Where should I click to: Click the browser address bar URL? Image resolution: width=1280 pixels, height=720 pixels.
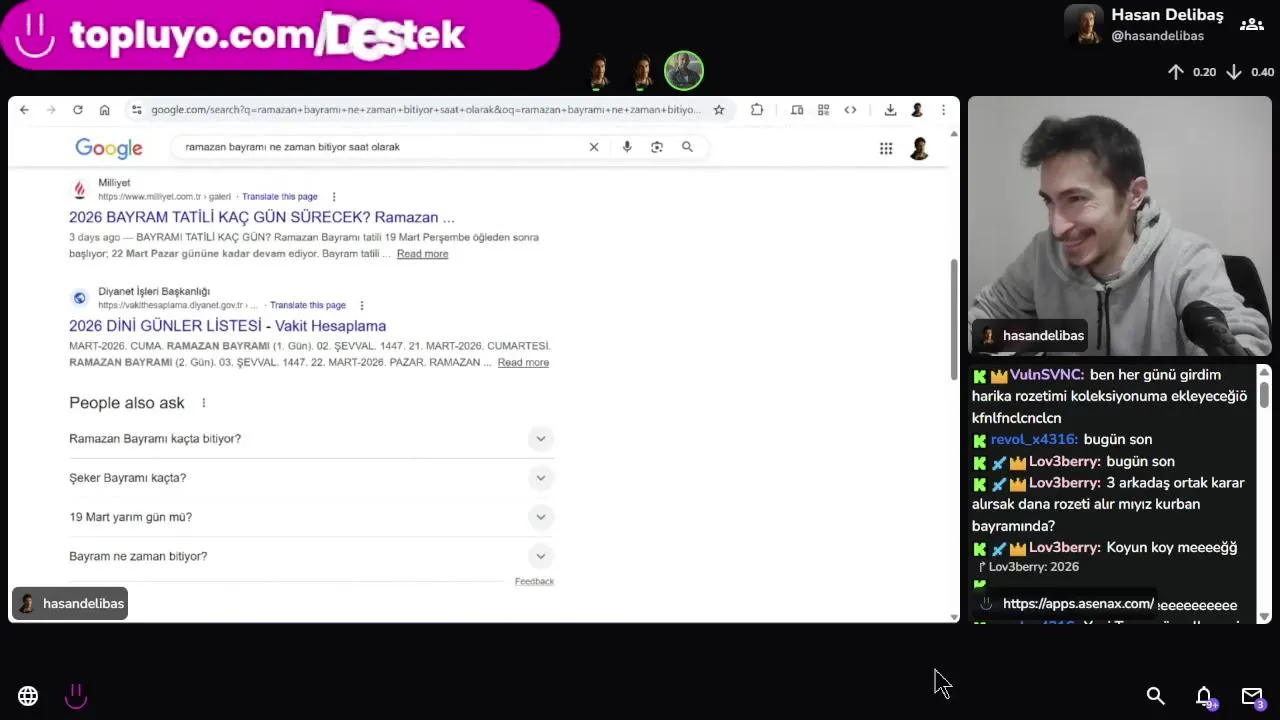(425, 110)
